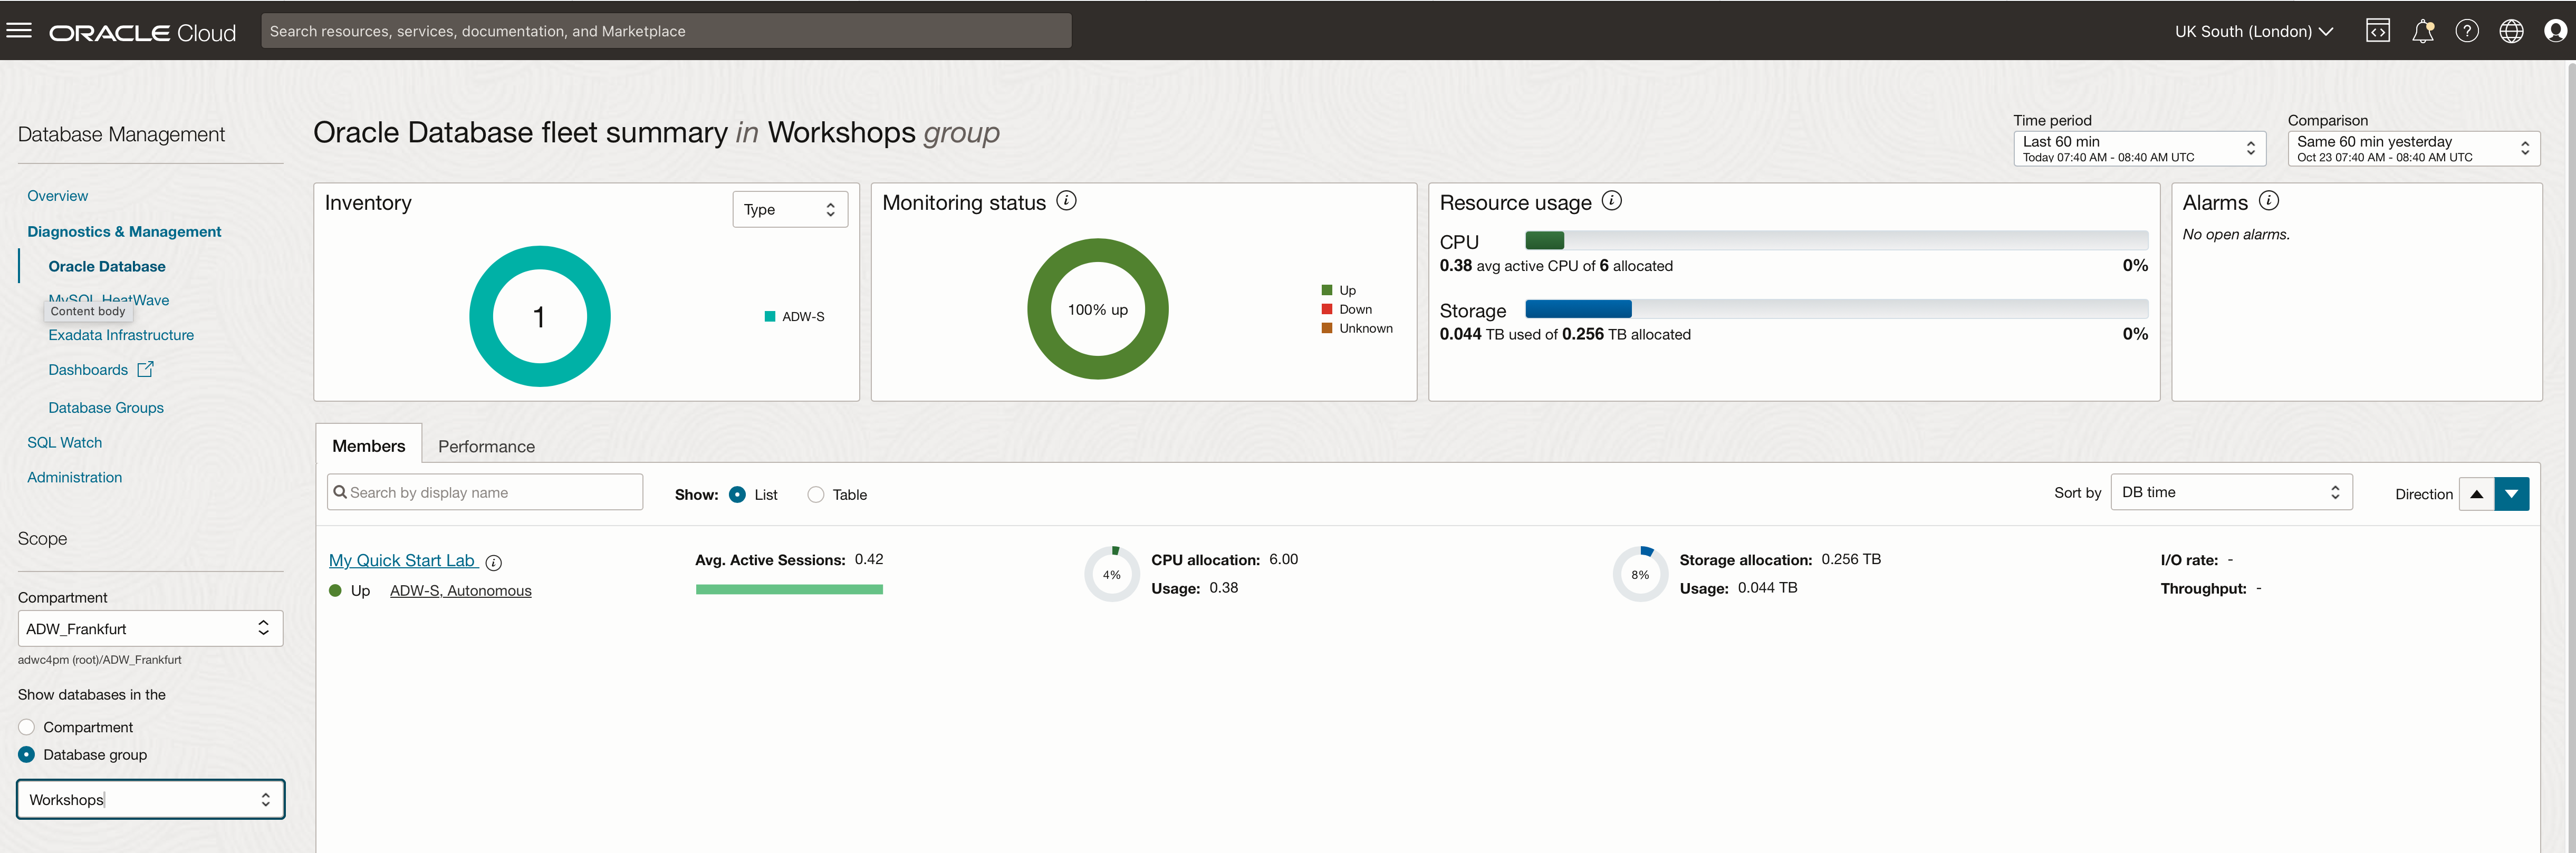Select the Table view radio button
Screen dimensions: 2576x853
click(816, 495)
